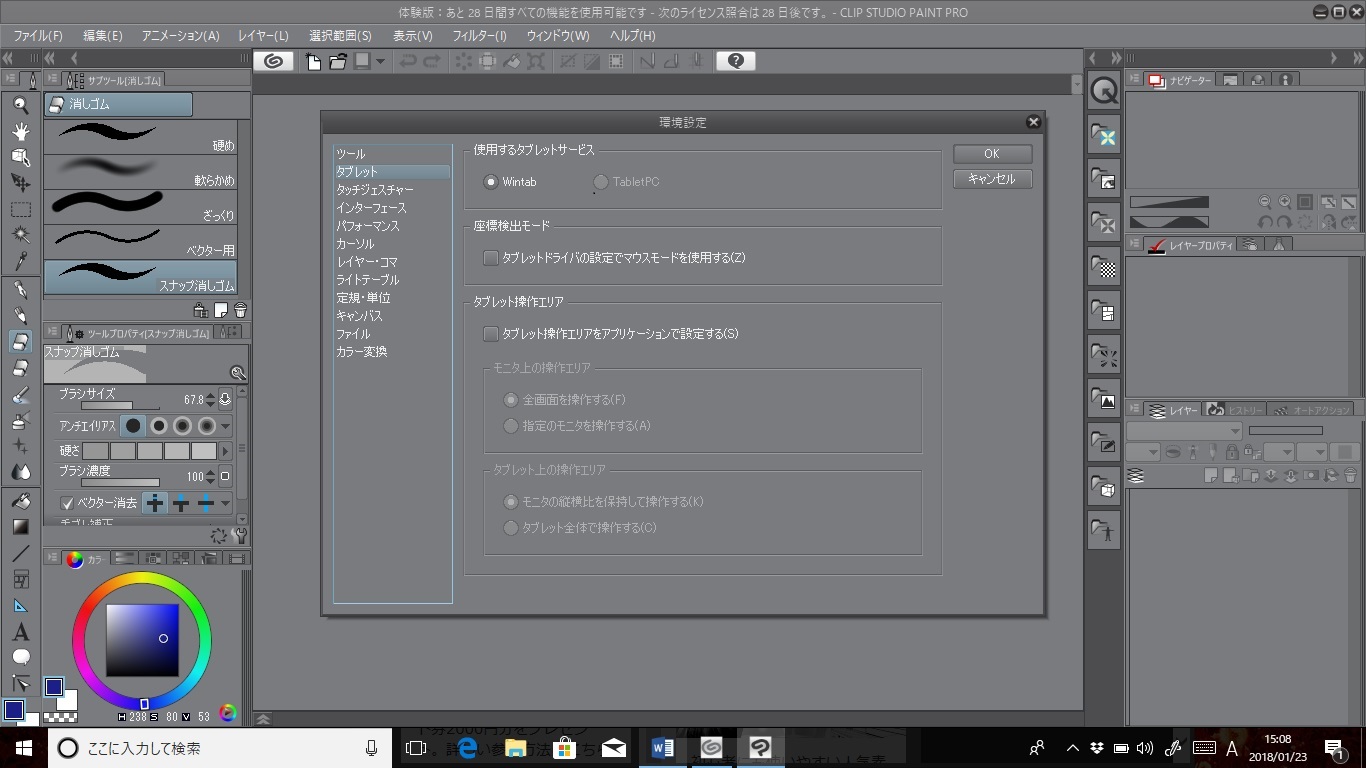Select the Text tool
Screen dimensions: 1366x768
pos(20,632)
